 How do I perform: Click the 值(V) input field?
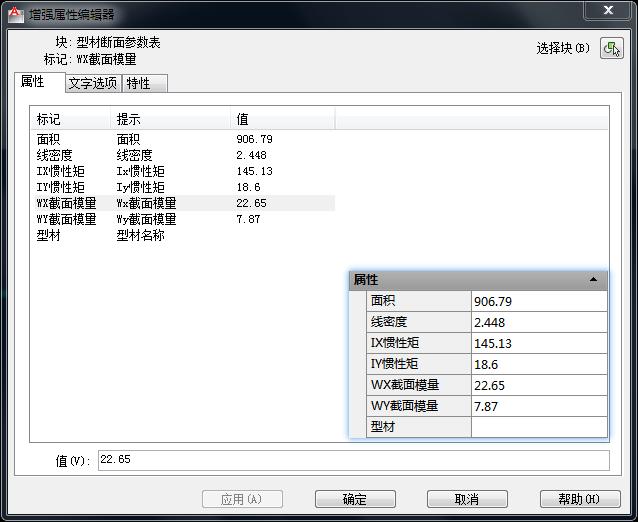[352, 460]
